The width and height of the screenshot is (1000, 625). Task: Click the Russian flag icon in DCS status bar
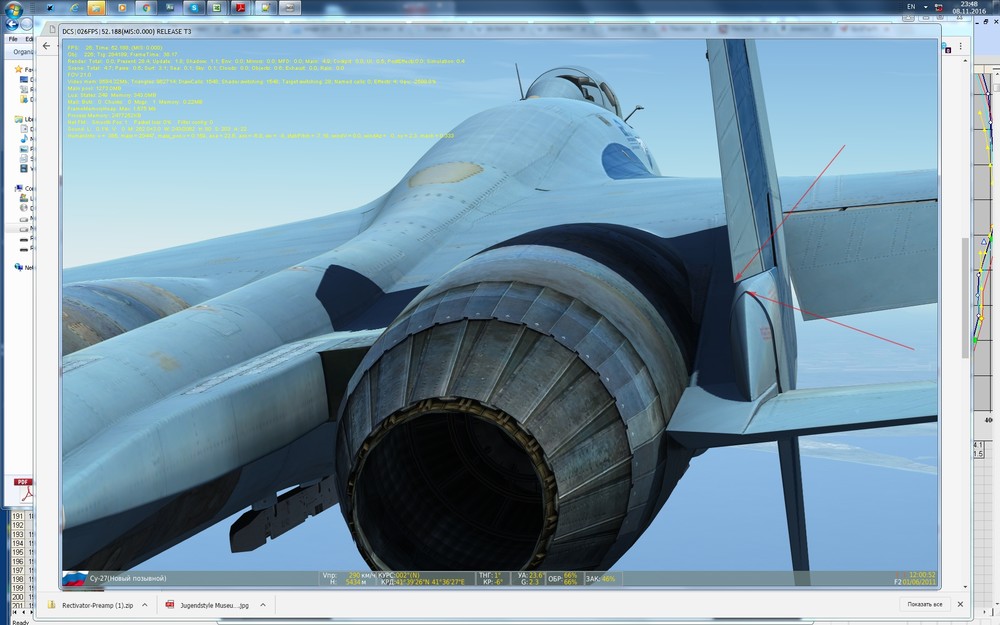pyautogui.click(x=73, y=577)
